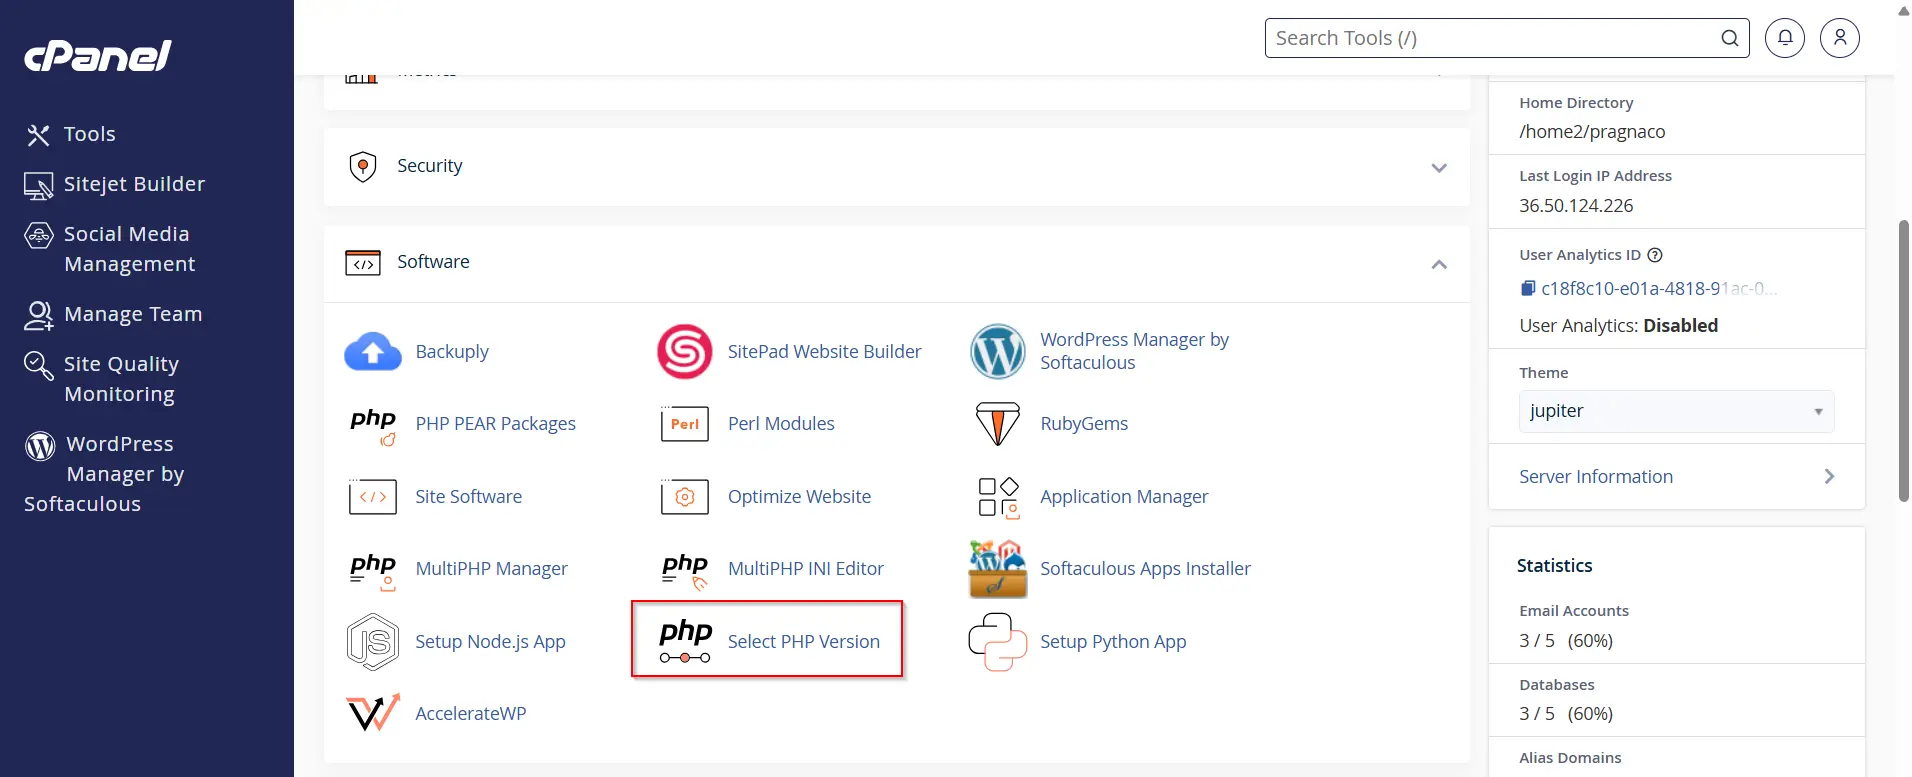Screen dimensions: 1912x777
Task: Open notifications bell icon
Action: click(x=1785, y=38)
